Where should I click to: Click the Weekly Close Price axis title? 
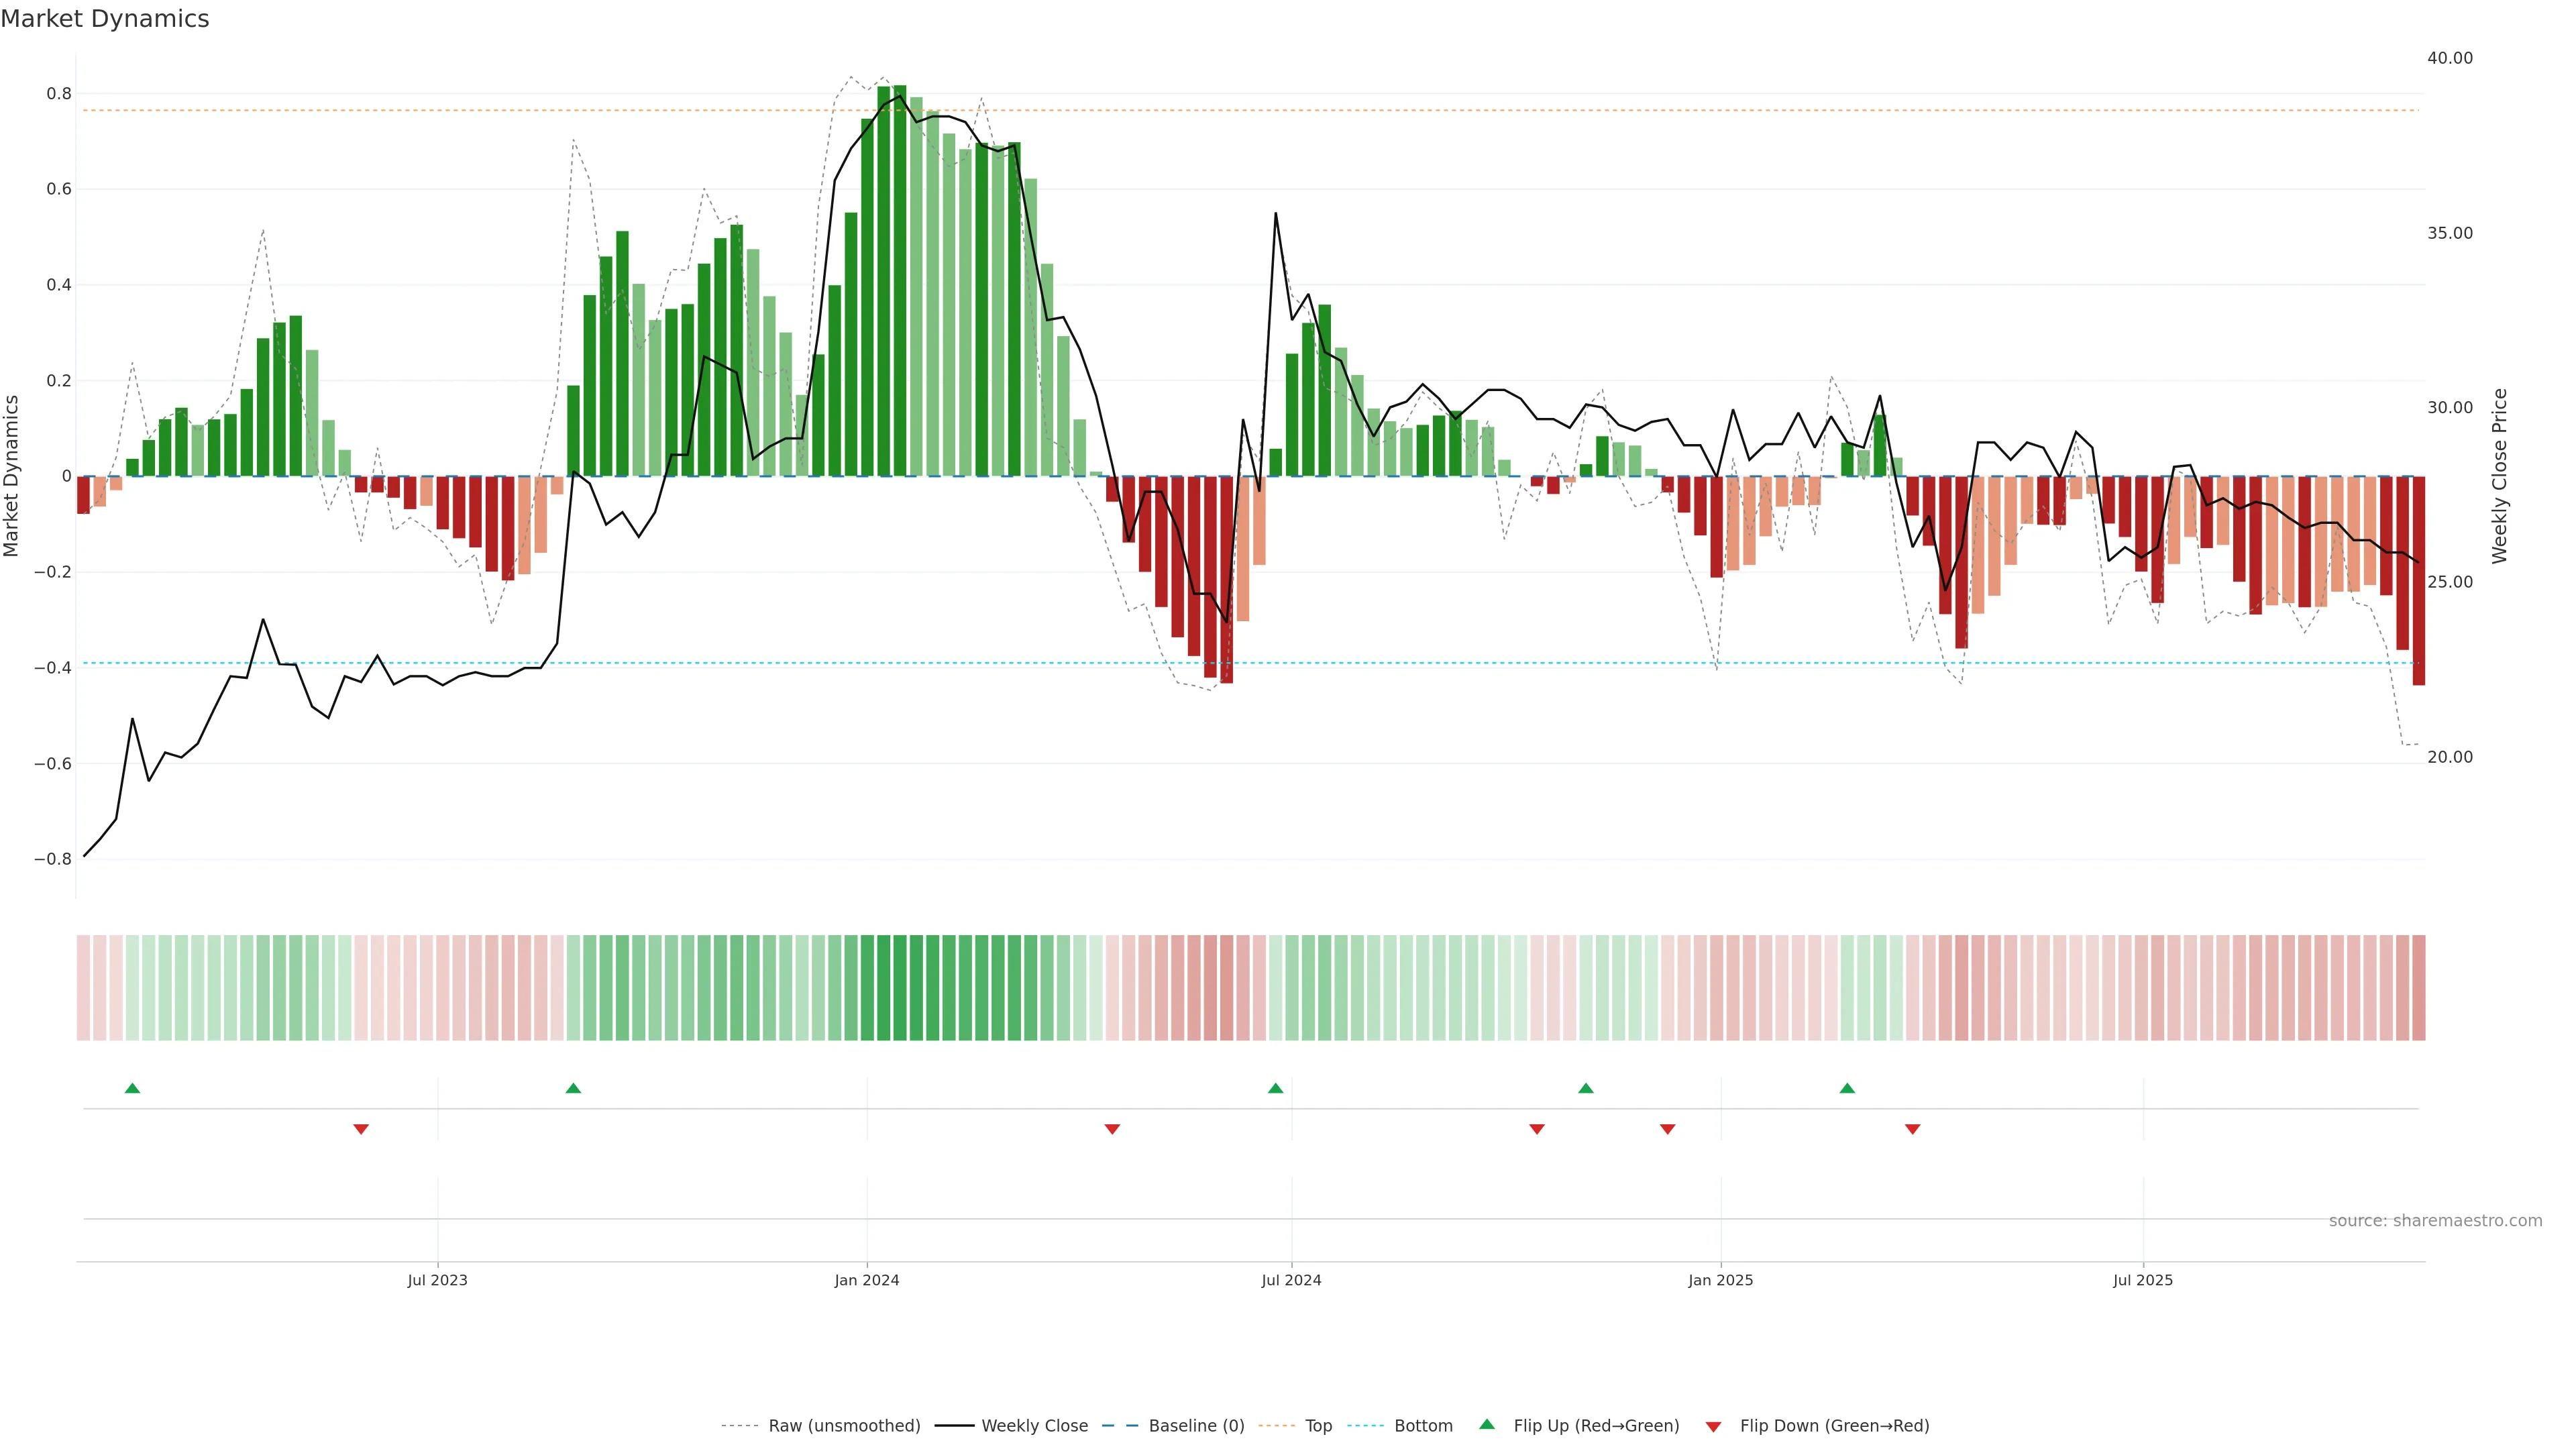pyautogui.click(x=2499, y=476)
